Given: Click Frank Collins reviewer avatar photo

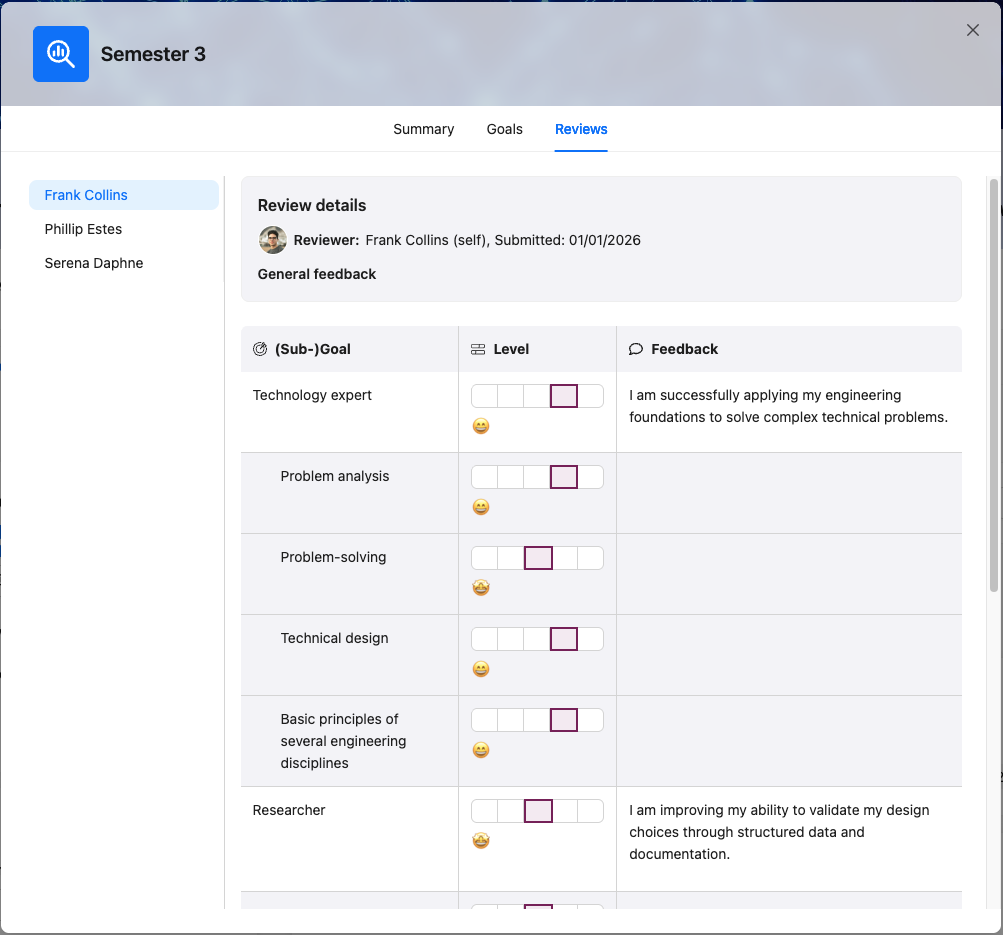Looking at the screenshot, I should coord(273,240).
